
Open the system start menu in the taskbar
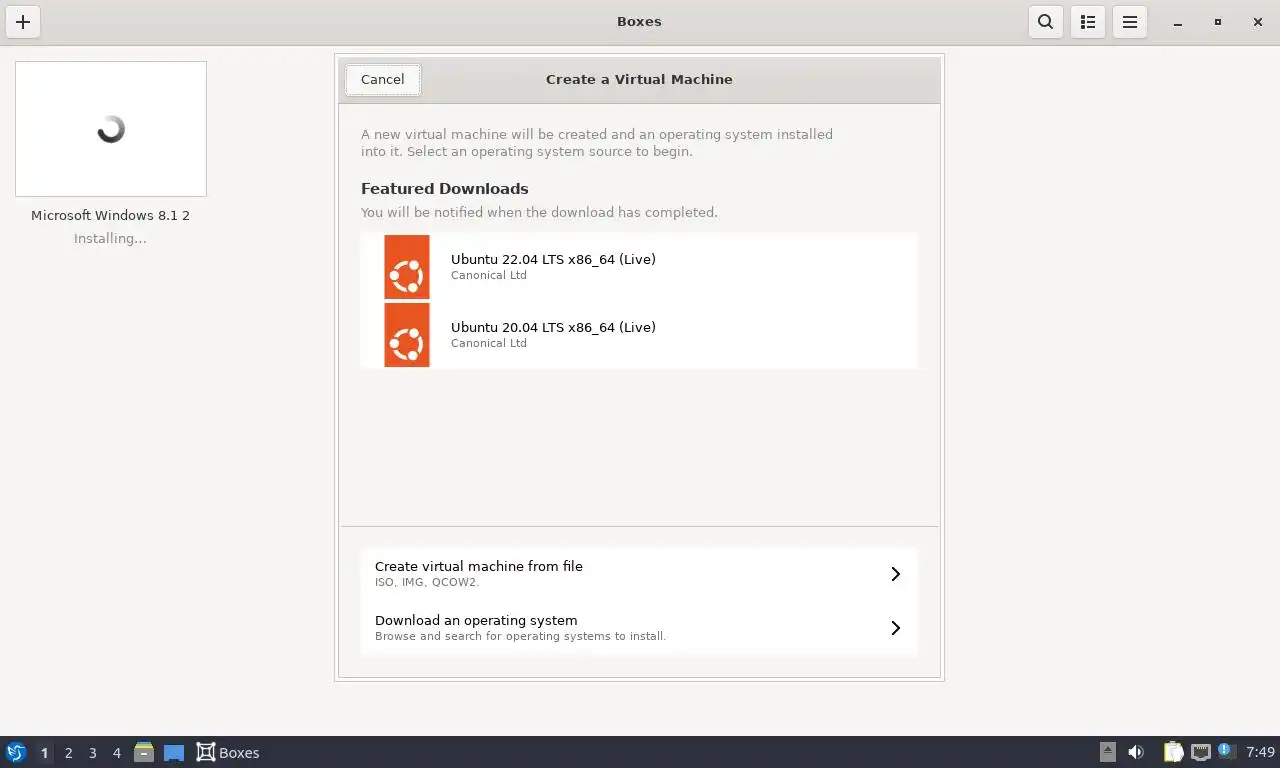(x=16, y=752)
